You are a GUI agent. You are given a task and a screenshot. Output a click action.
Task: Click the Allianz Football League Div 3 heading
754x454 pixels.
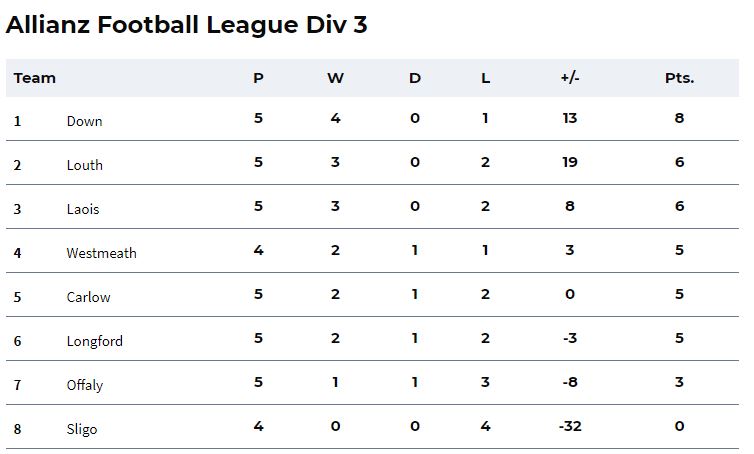[x=187, y=25]
